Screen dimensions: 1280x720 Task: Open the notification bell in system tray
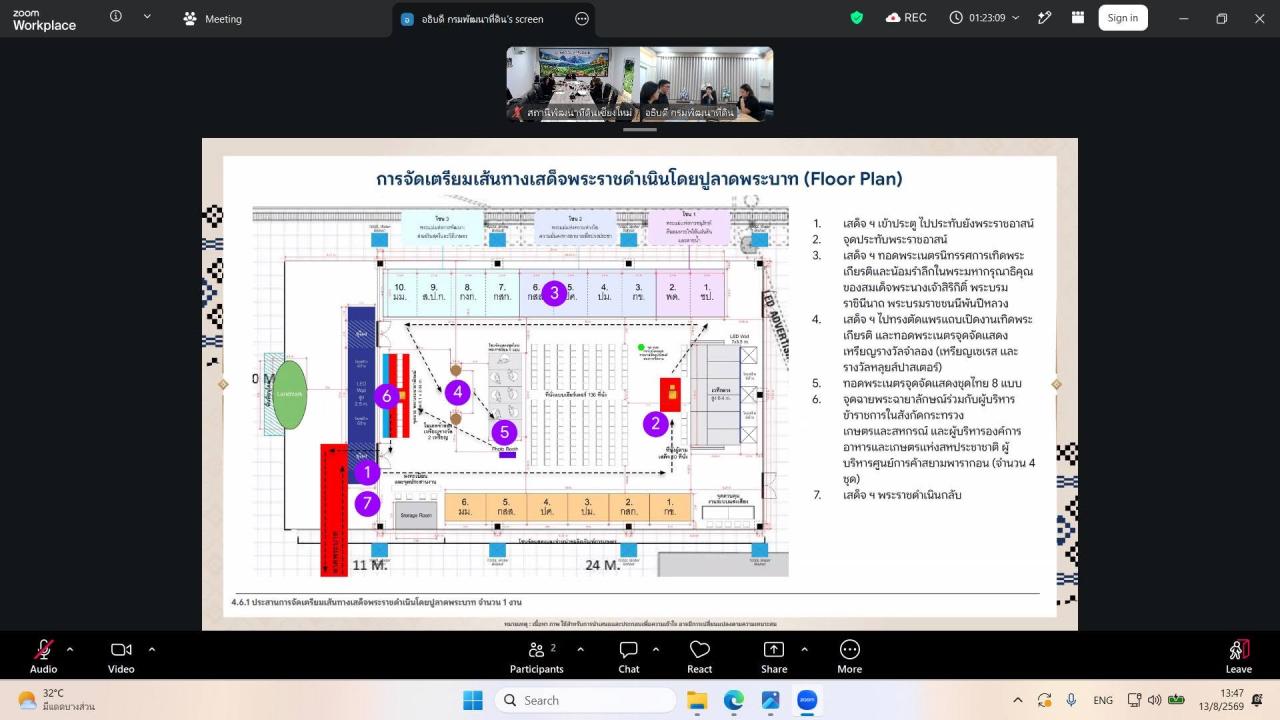click(1257, 700)
